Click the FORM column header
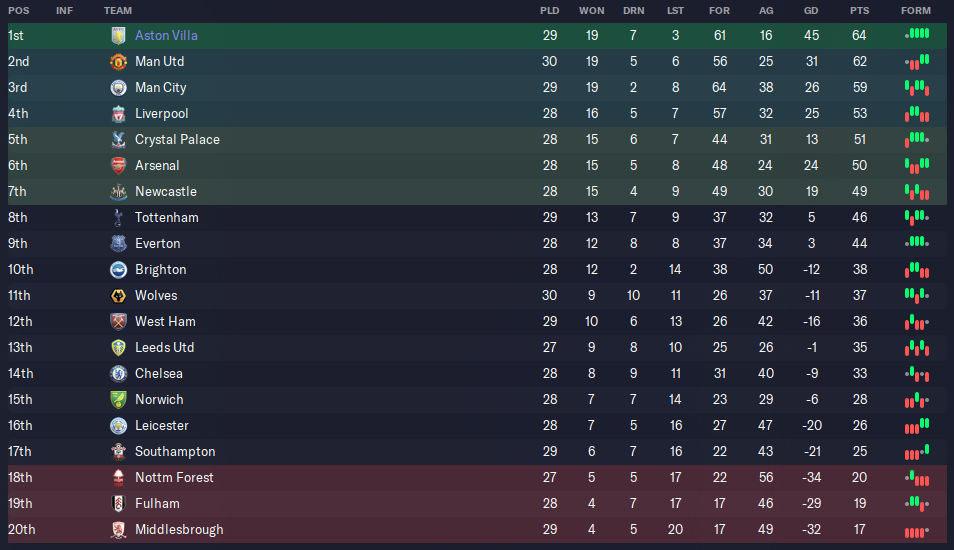The width and height of the screenshot is (954, 550). tap(916, 11)
